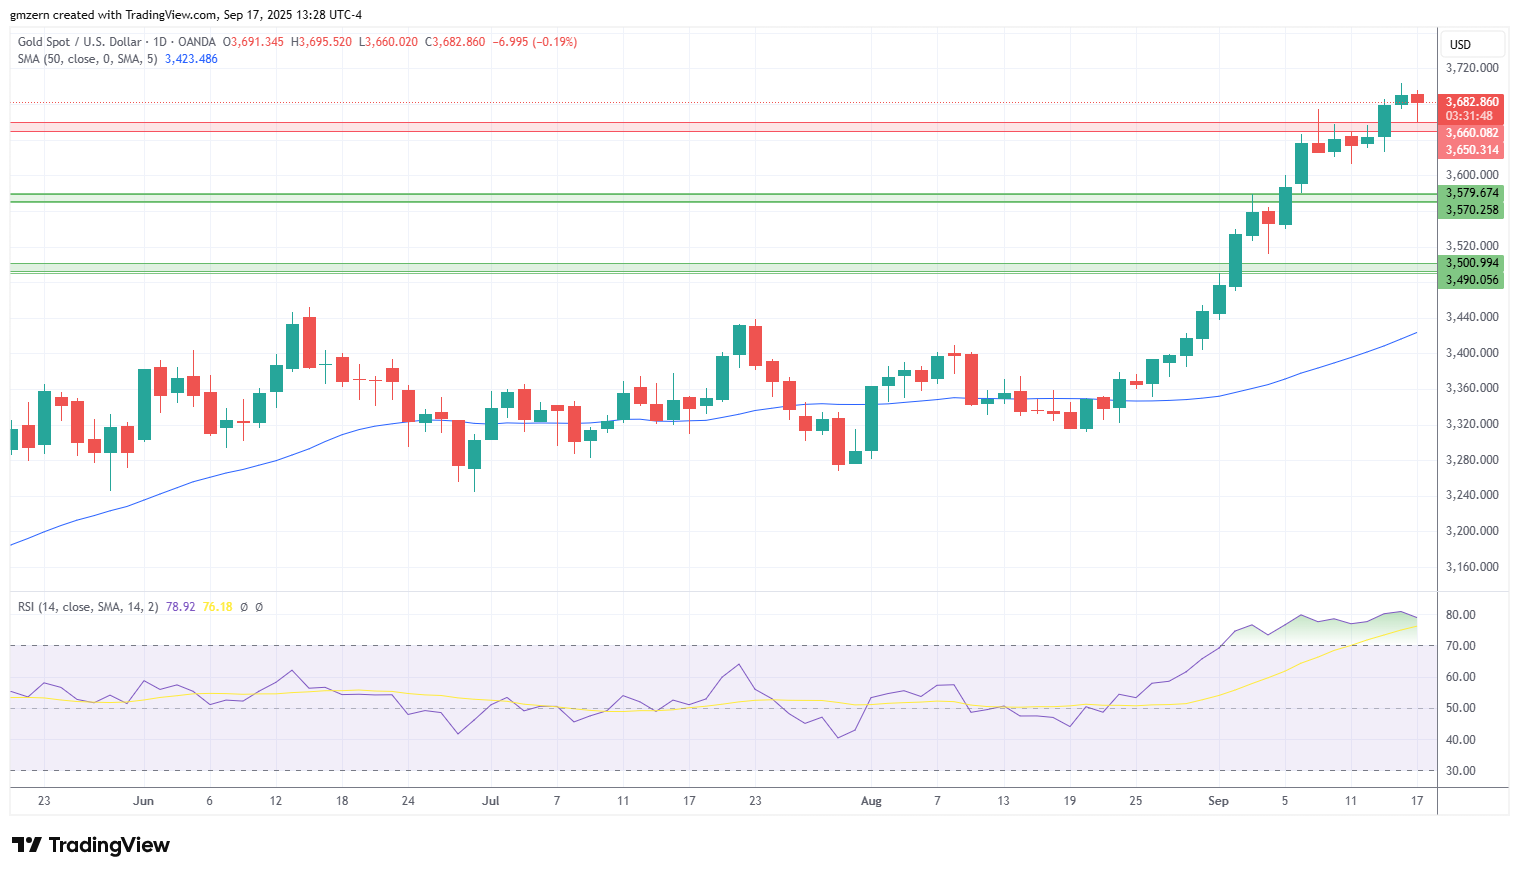This screenshot has width=1519, height=875.
Task: Click the RSI 70.00 axis label
Action: [1461, 646]
